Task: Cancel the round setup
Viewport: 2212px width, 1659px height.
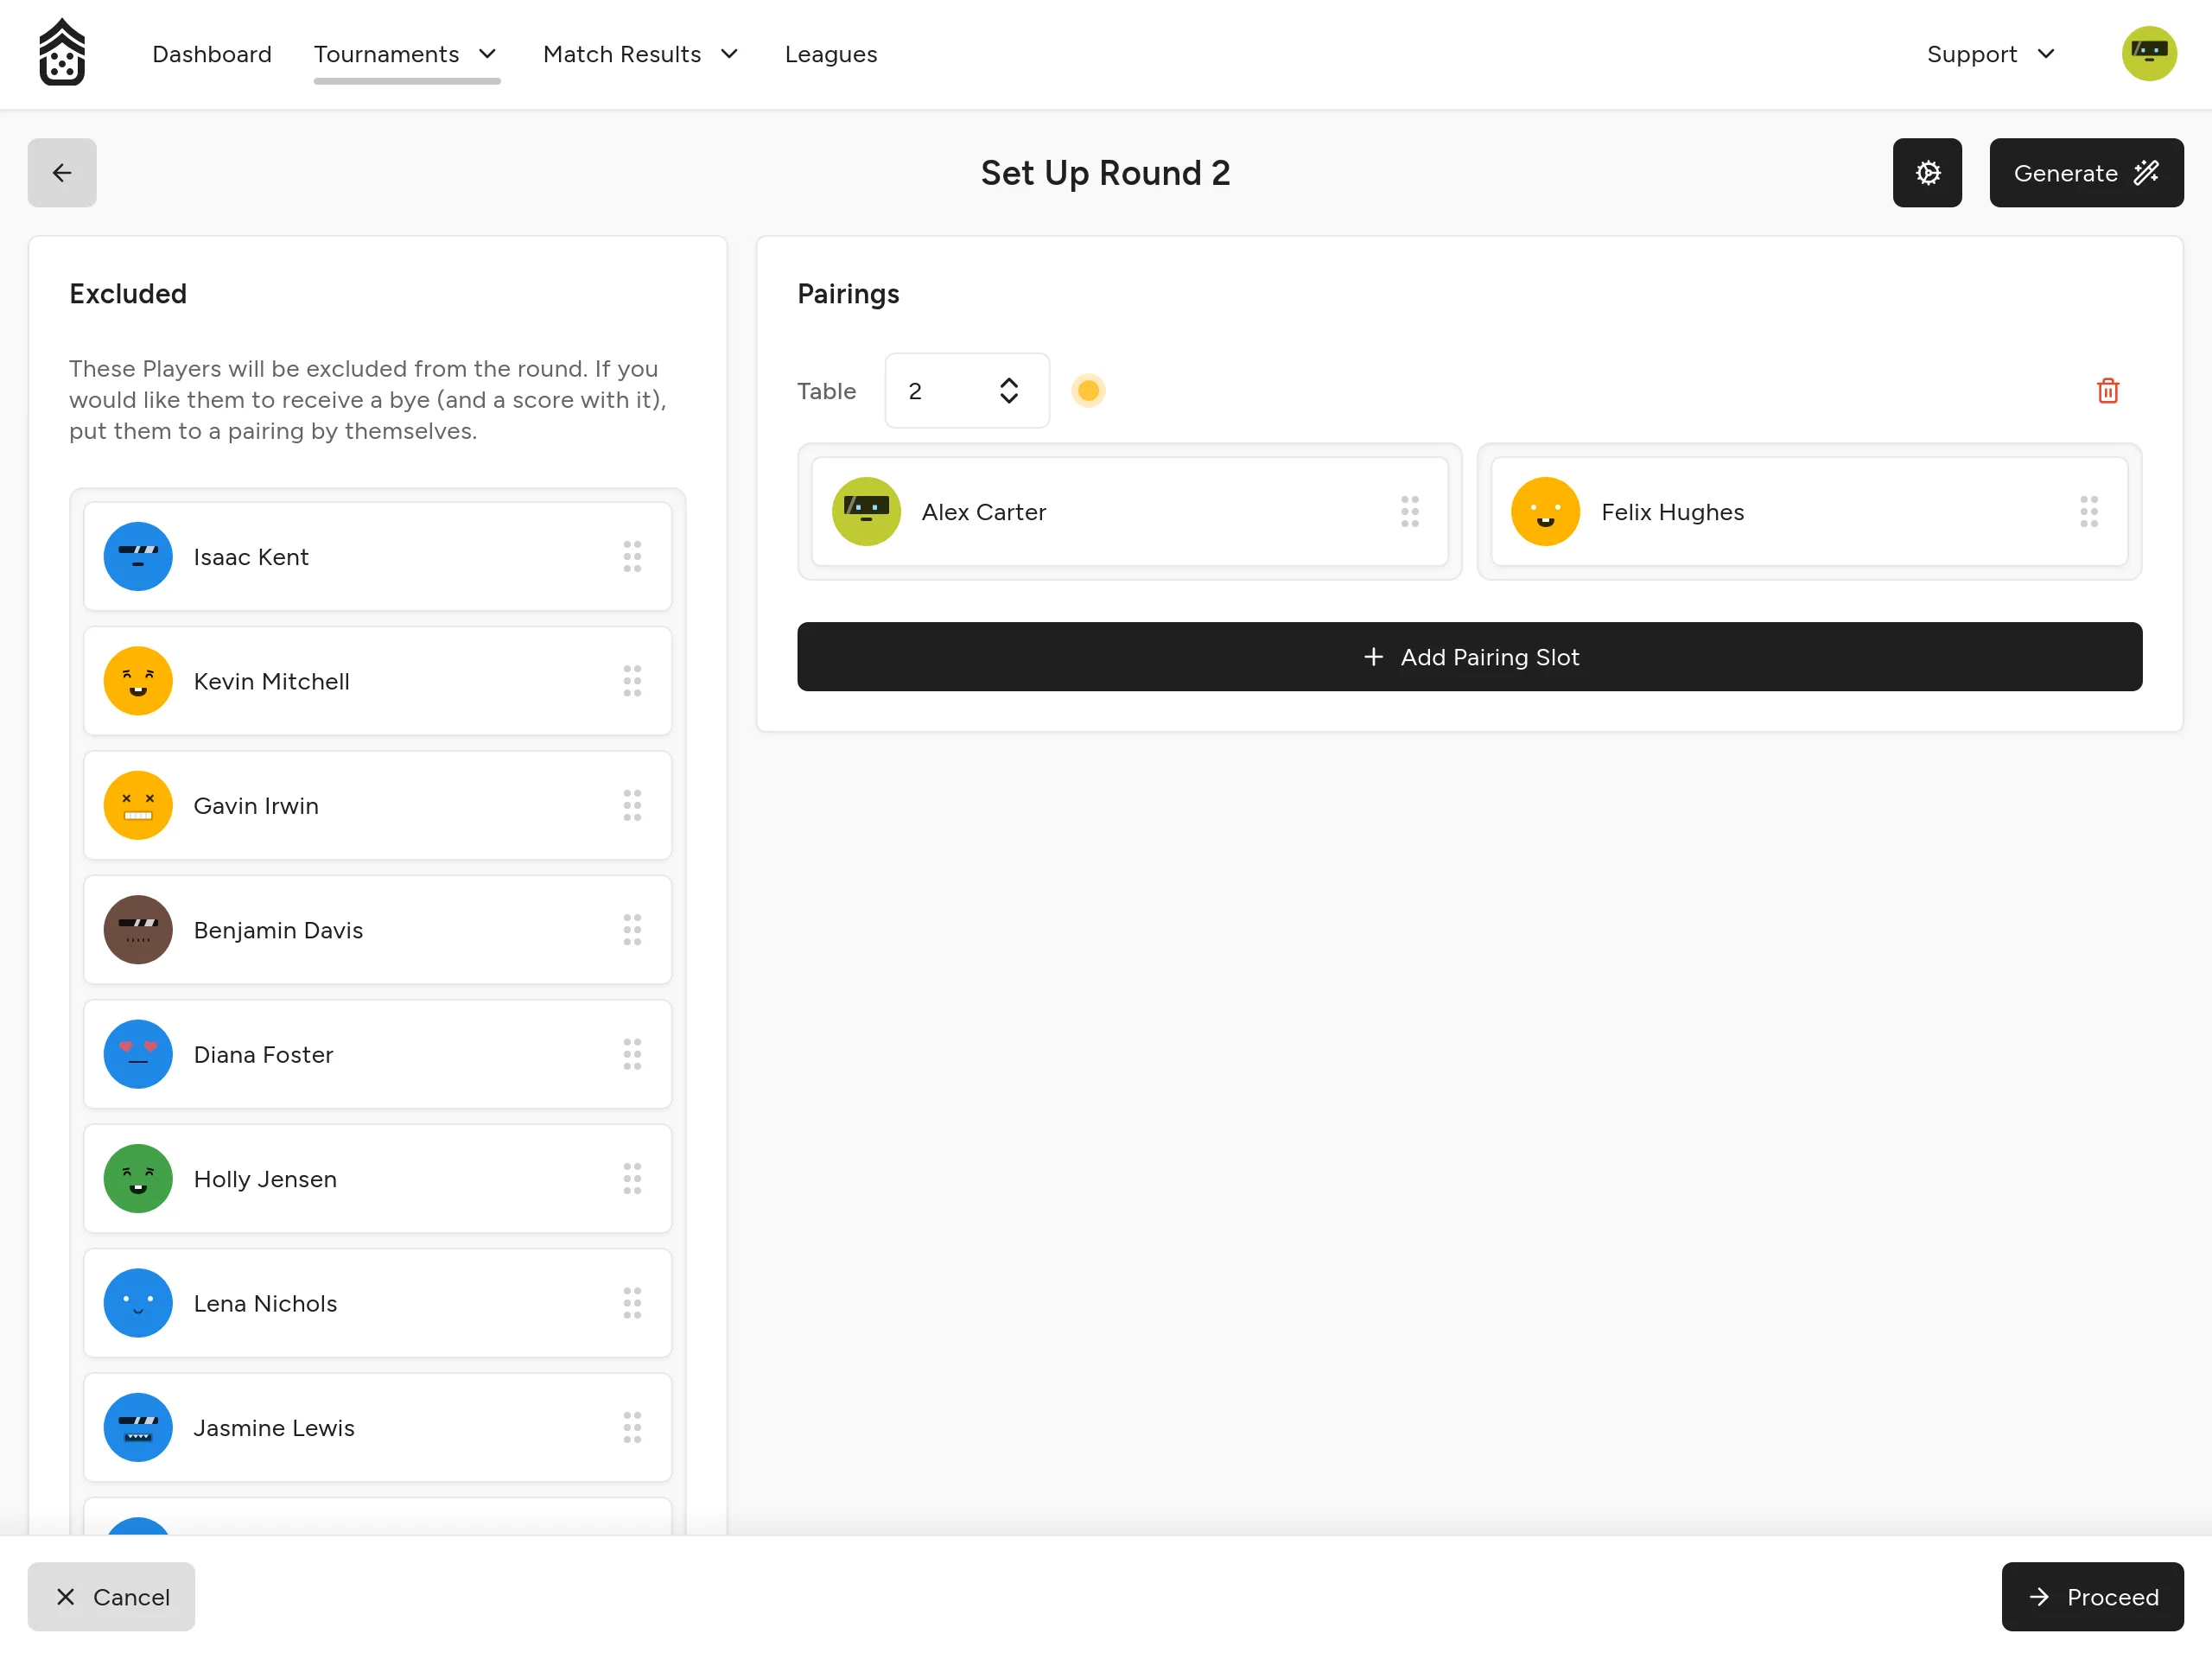Action: click(x=111, y=1597)
